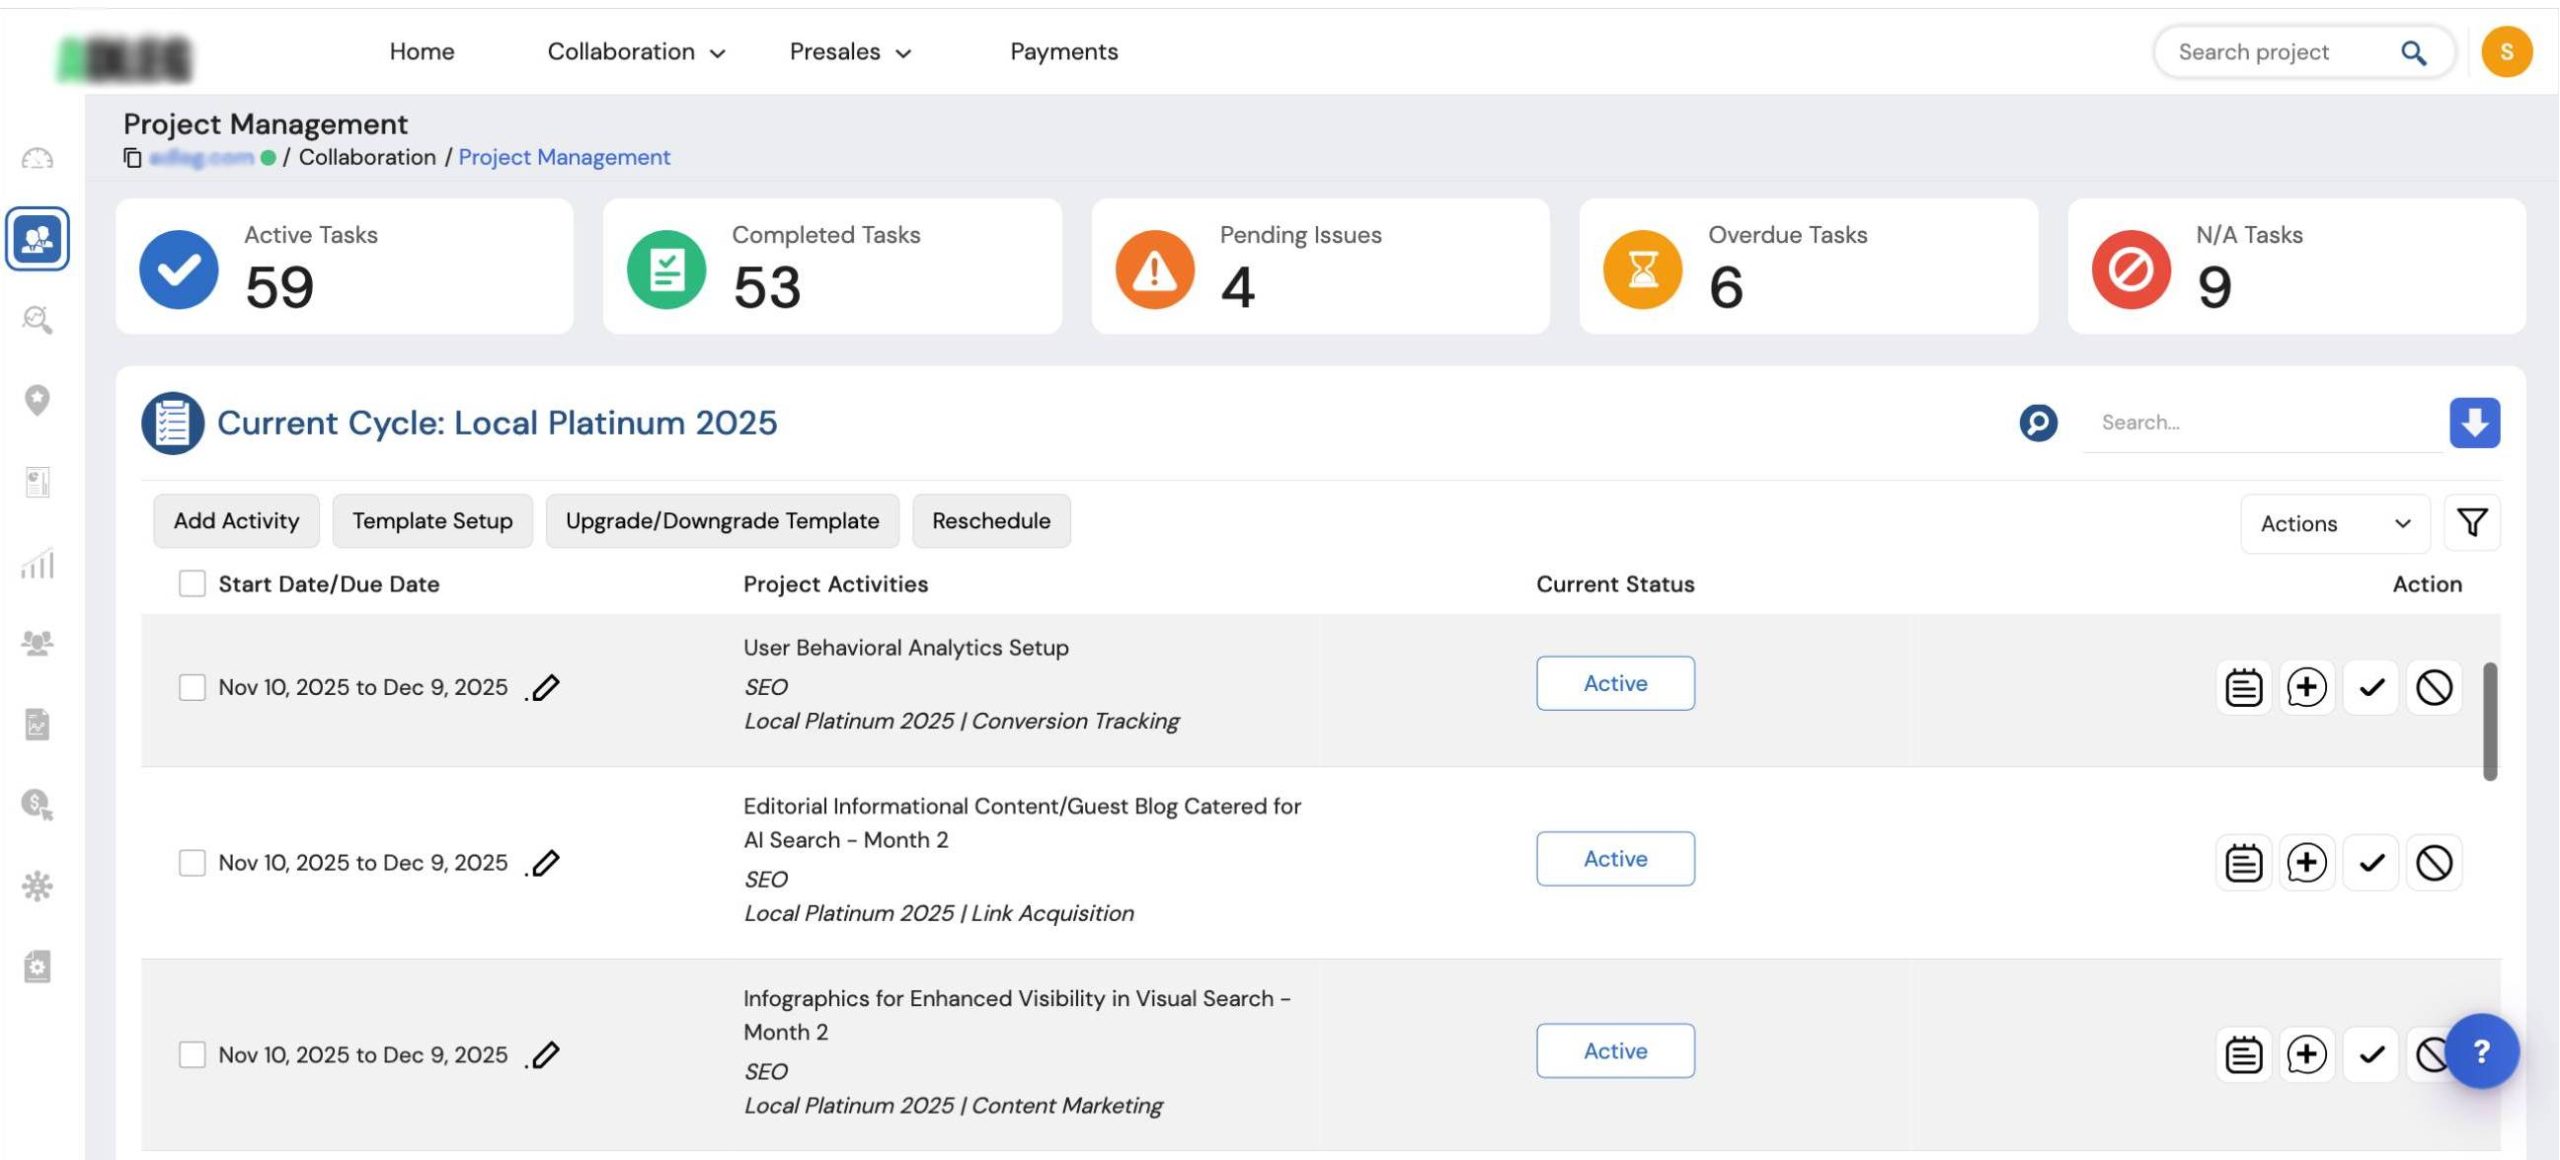Open the filter funnel icon
This screenshot has height=1160, width=2560.
coord(2471,523)
